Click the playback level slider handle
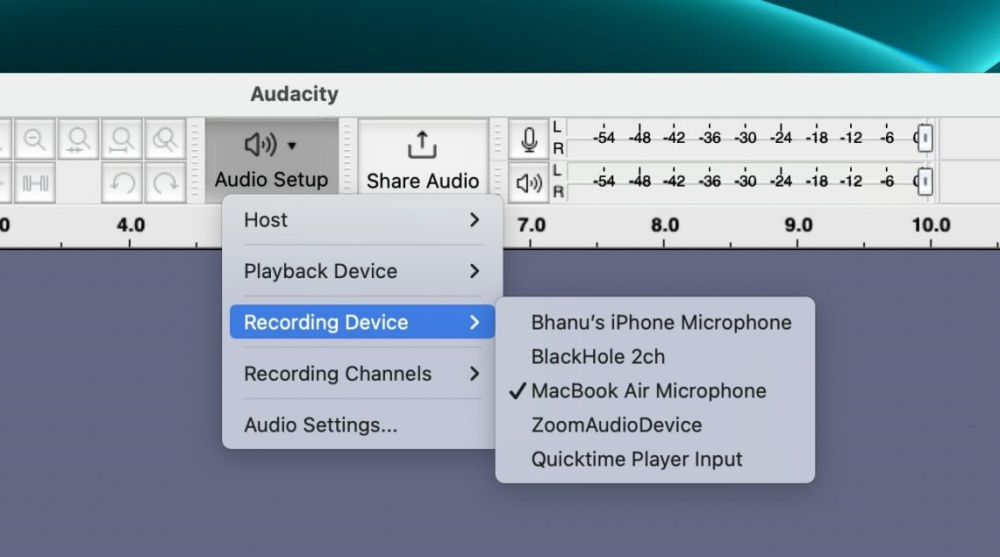The height and width of the screenshot is (557, 1000). click(925, 182)
